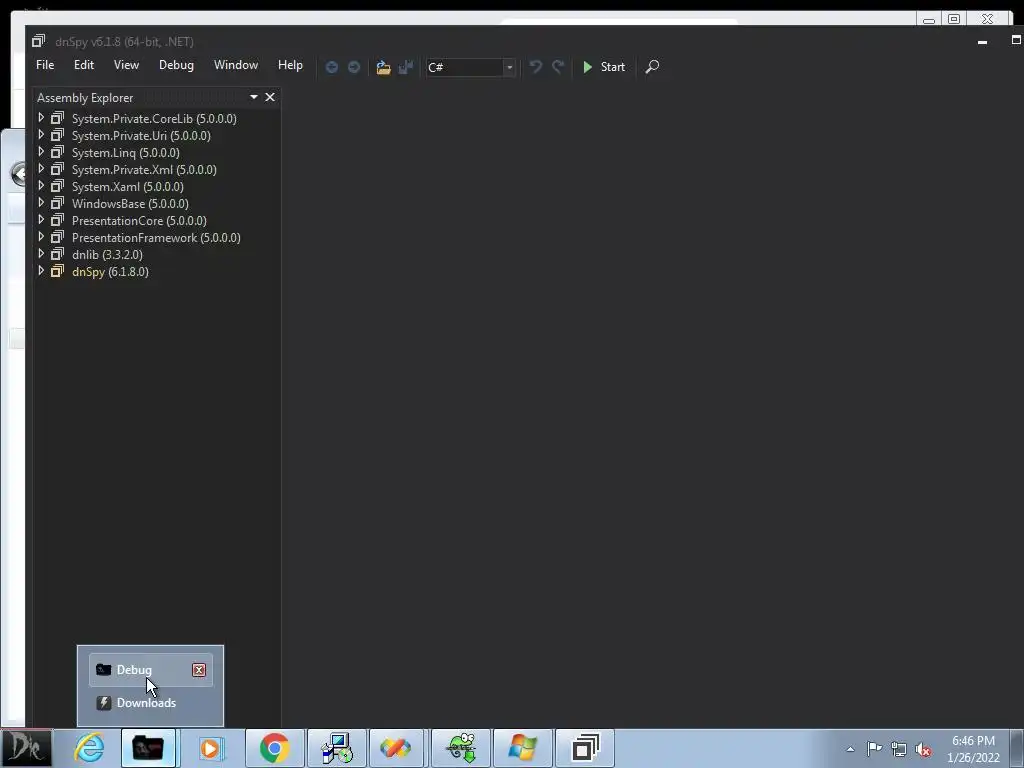1024x768 pixels.
Task: Open the Assembly Explorer panel options arrow
Action: (x=253, y=97)
